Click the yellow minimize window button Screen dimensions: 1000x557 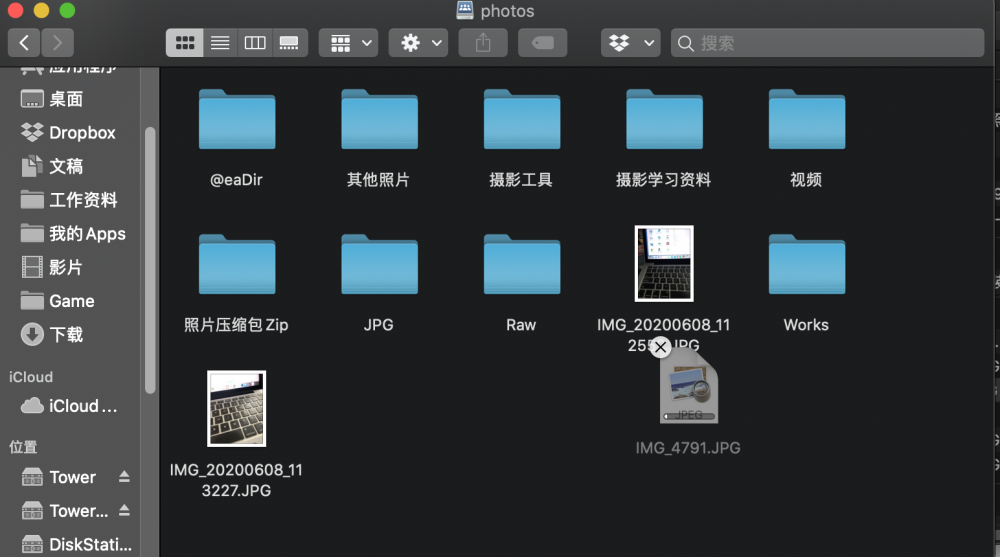point(41,10)
